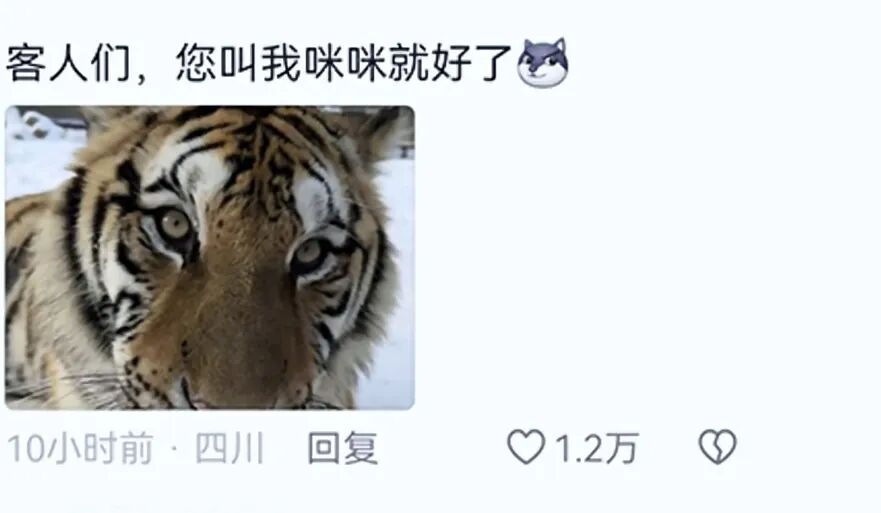
Task: Click the 10小时前 timestamp
Action: click(x=80, y=448)
